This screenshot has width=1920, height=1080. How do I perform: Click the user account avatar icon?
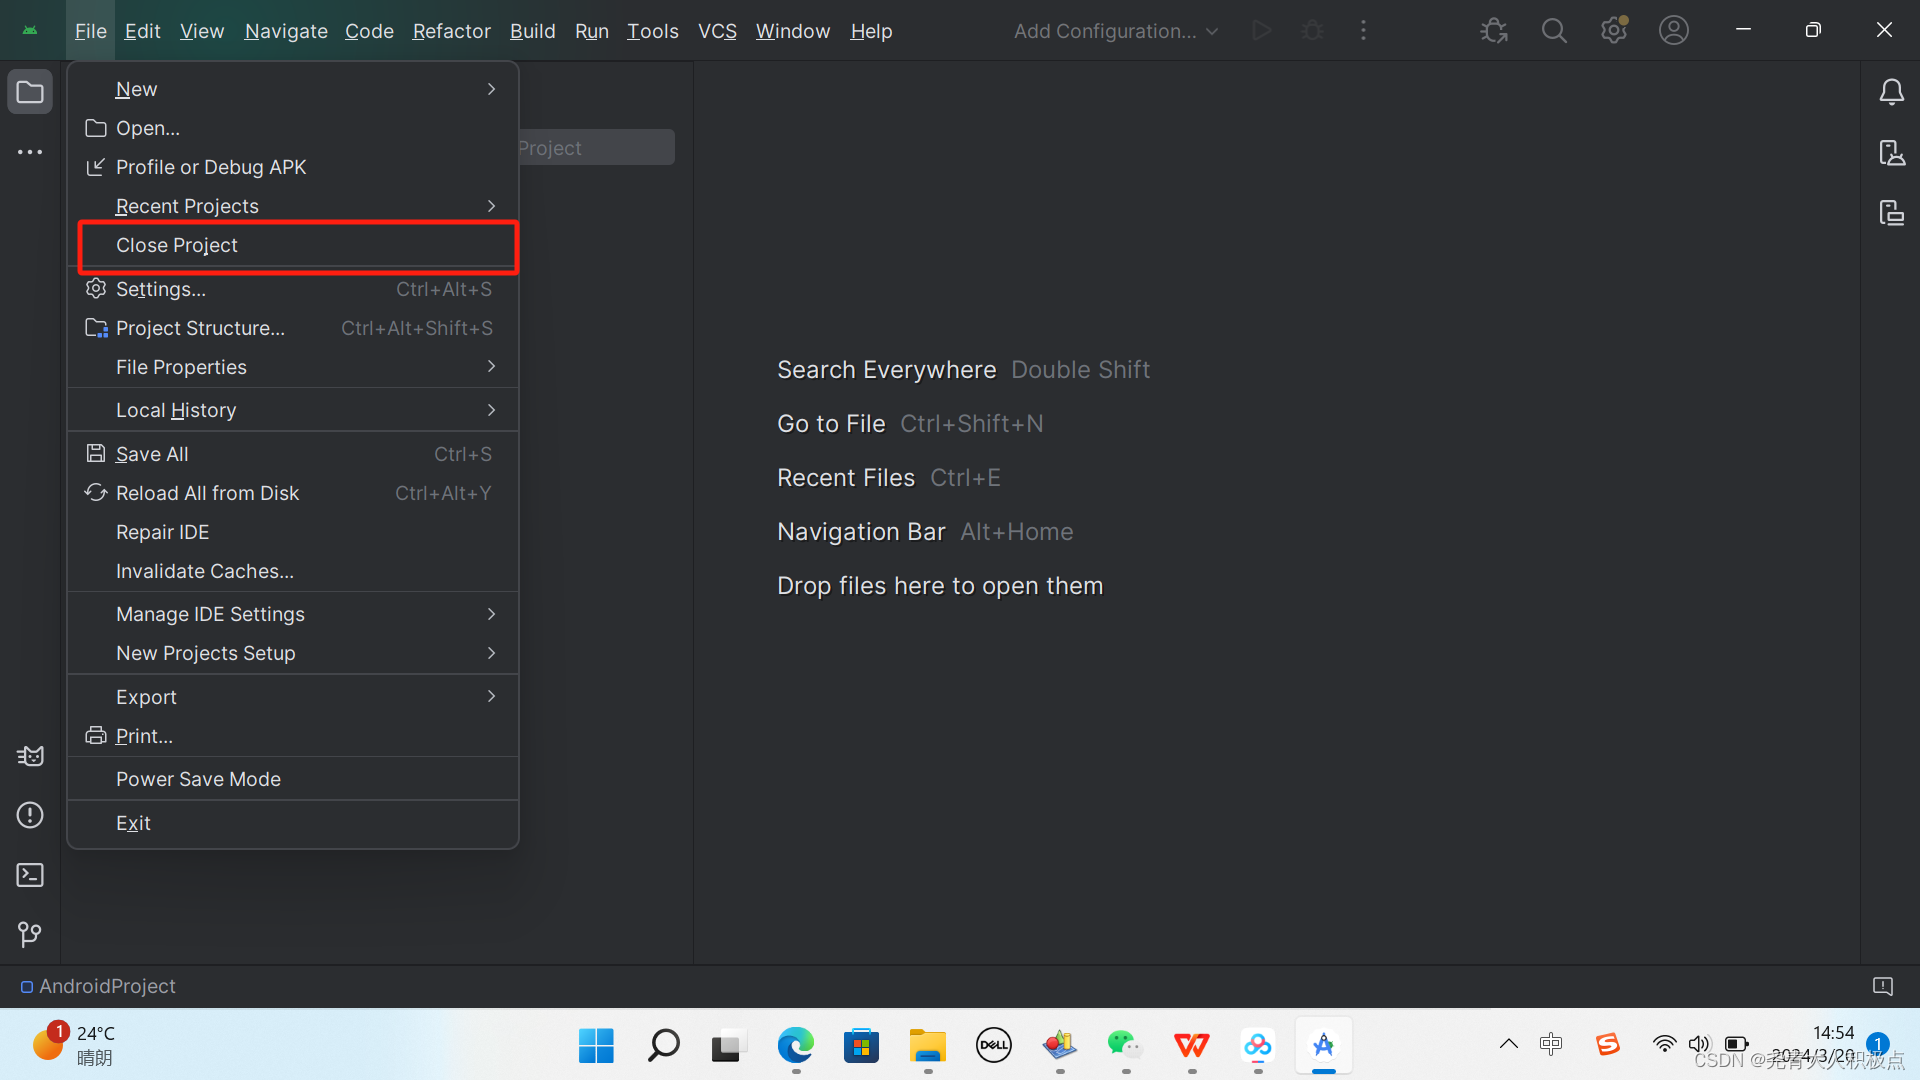click(x=1673, y=31)
